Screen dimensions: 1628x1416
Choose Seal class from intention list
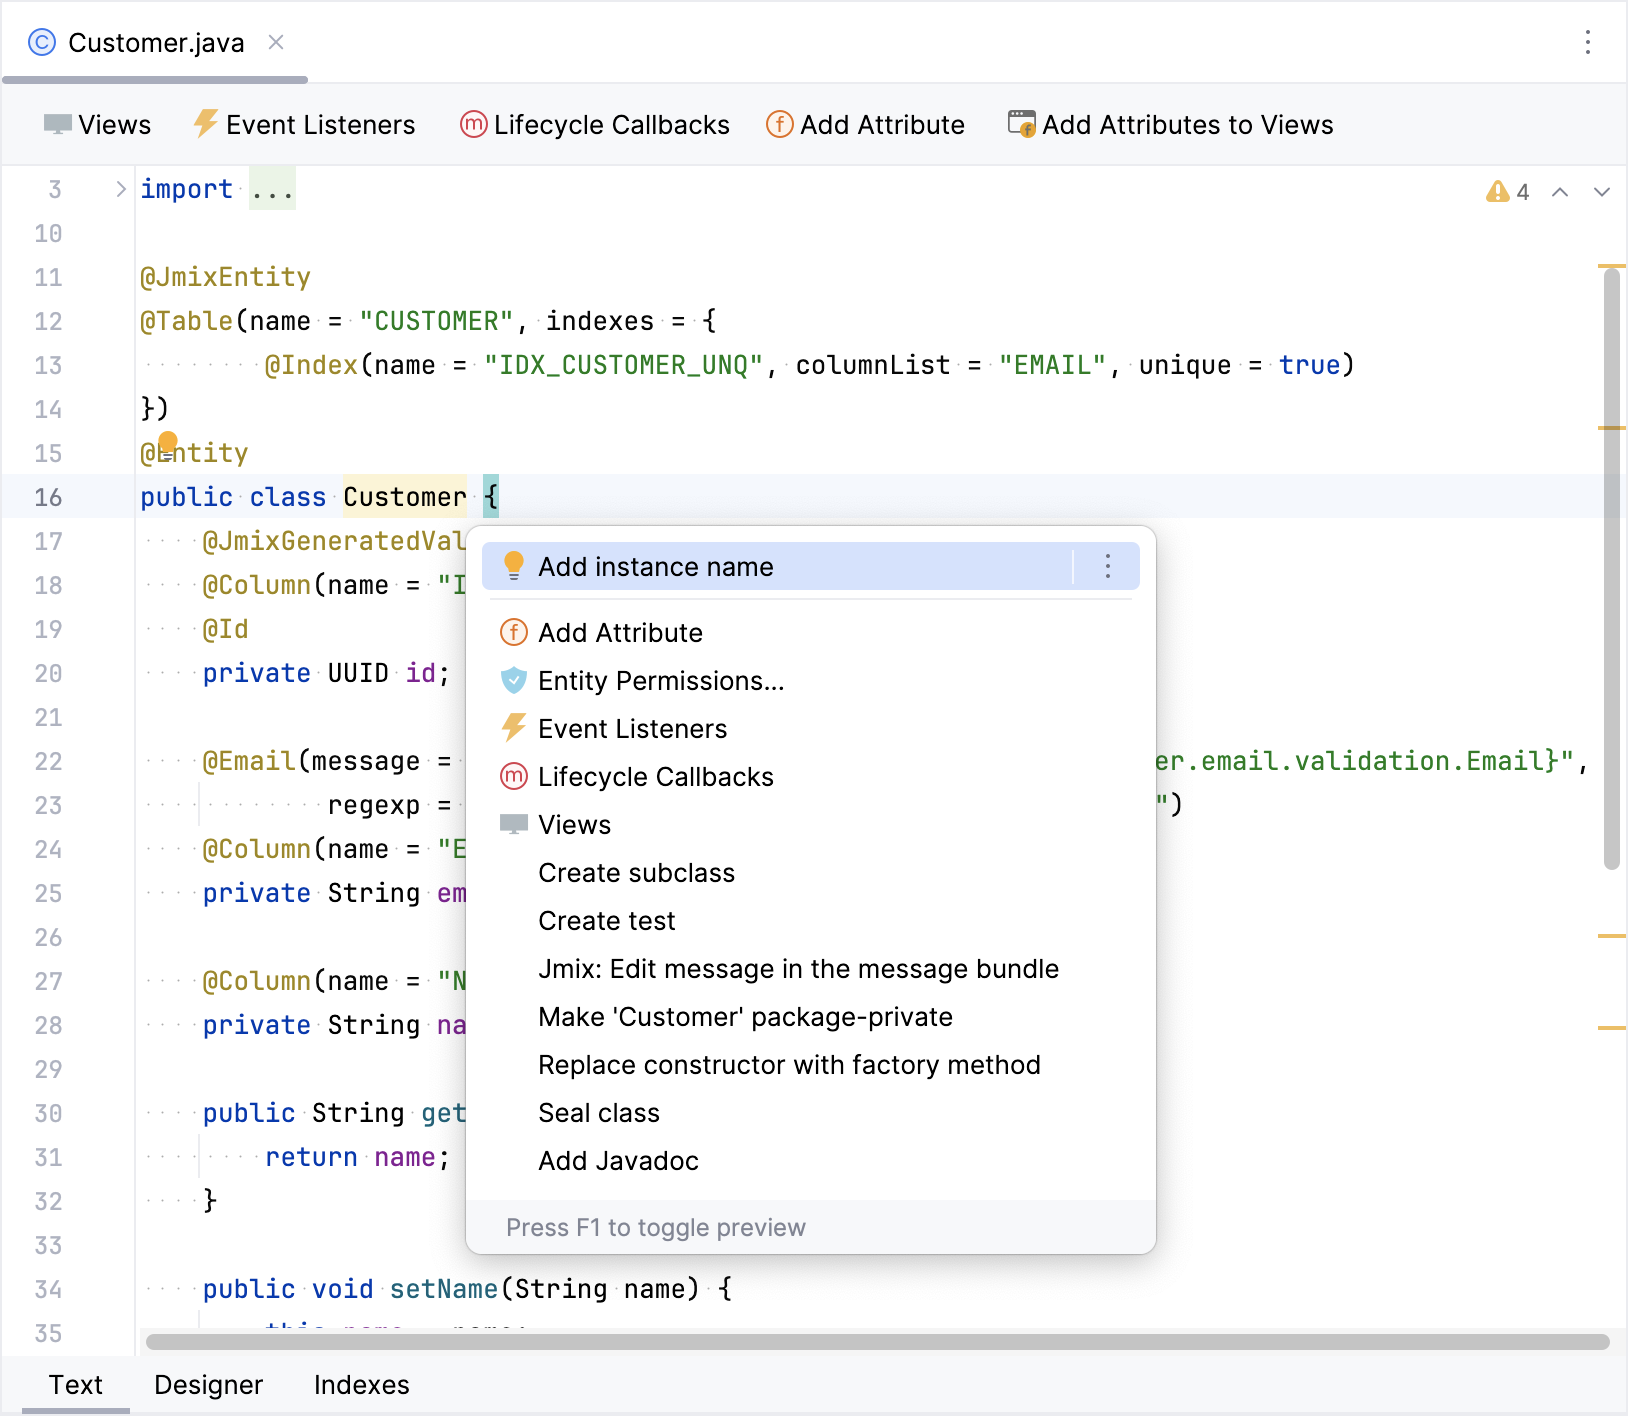click(598, 1113)
